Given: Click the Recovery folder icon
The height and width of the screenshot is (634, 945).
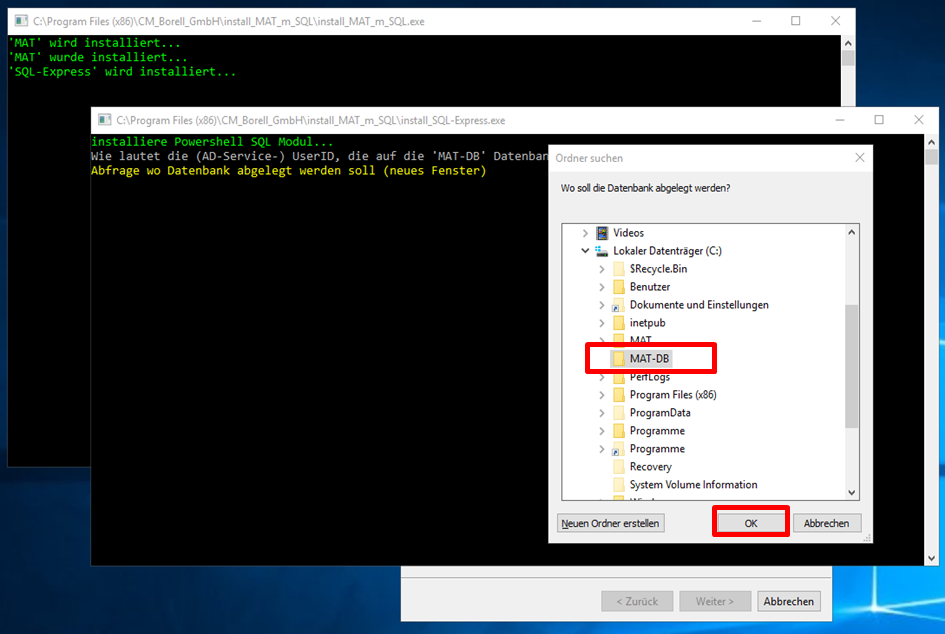Looking at the screenshot, I should pyautogui.click(x=619, y=467).
